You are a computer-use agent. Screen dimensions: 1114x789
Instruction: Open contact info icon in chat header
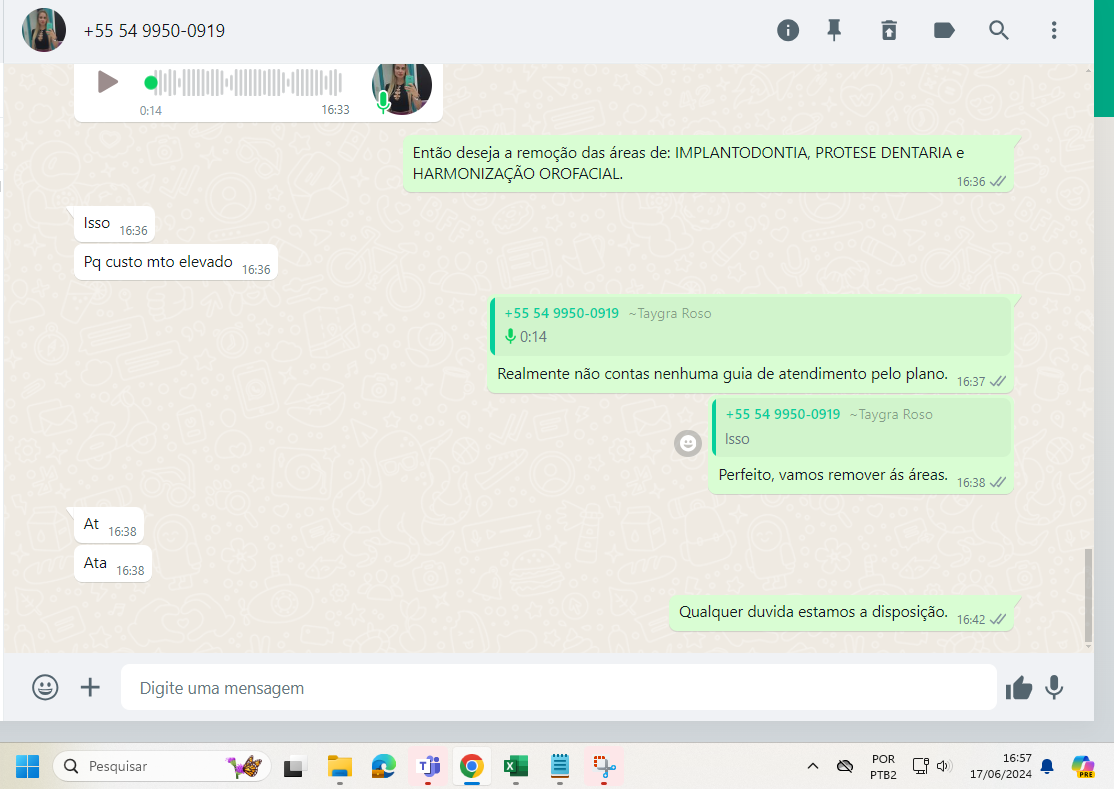pyautogui.click(x=788, y=31)
